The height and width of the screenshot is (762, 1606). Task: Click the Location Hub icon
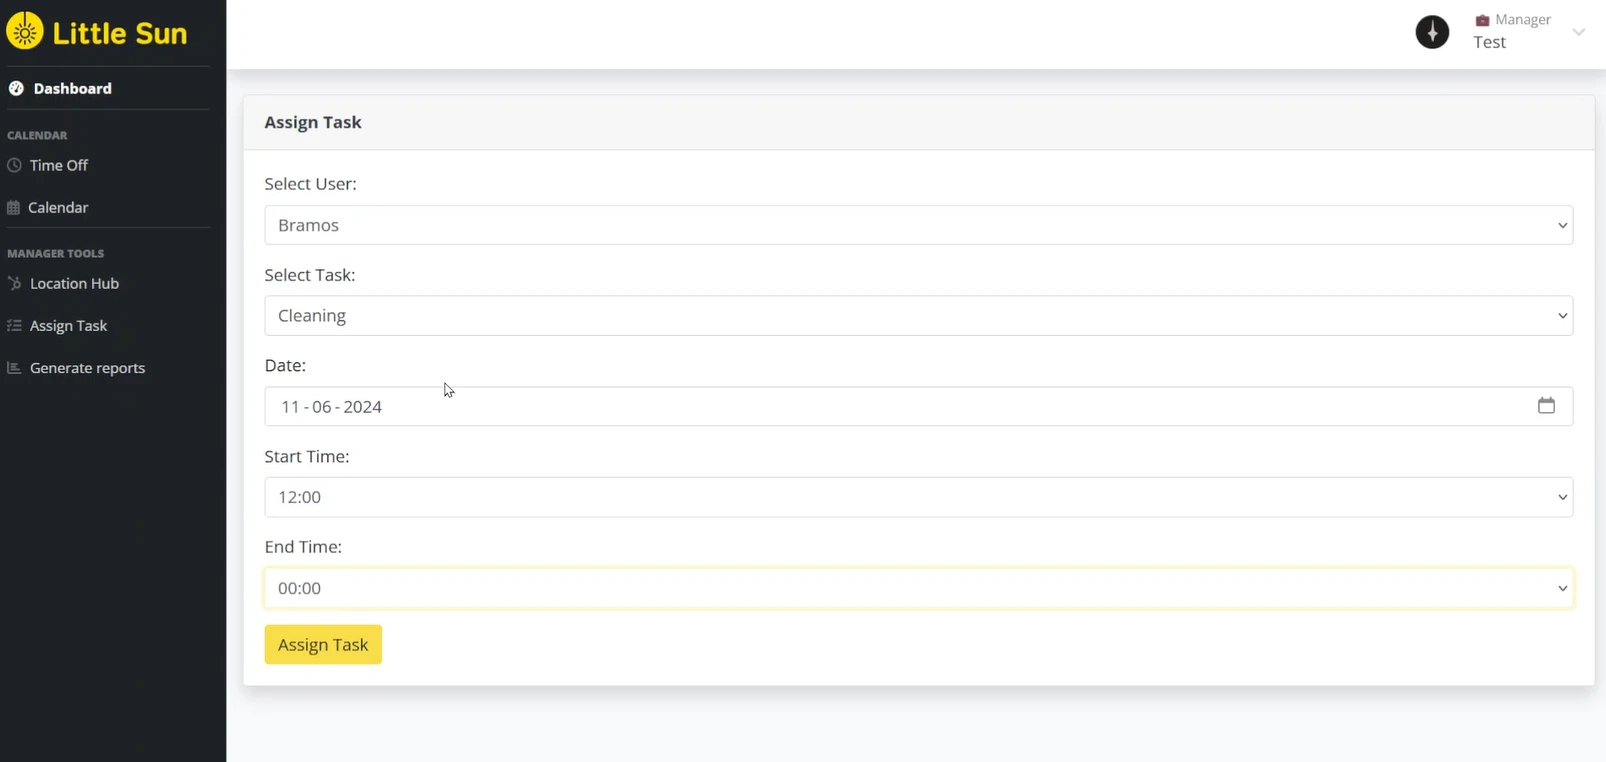(x=14, y=283)
